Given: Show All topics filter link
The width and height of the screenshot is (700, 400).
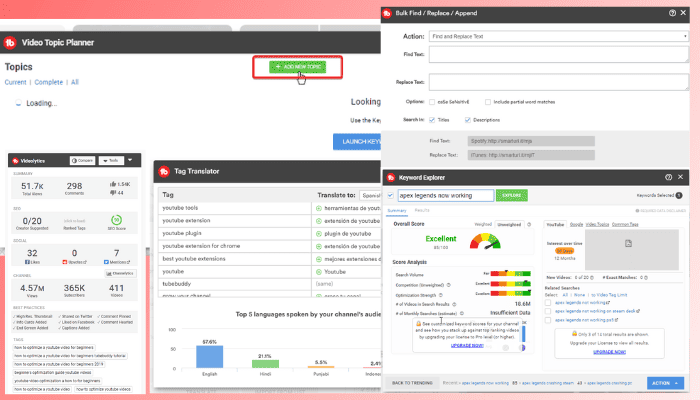Looking at the screenshot, I should point(75,82).
